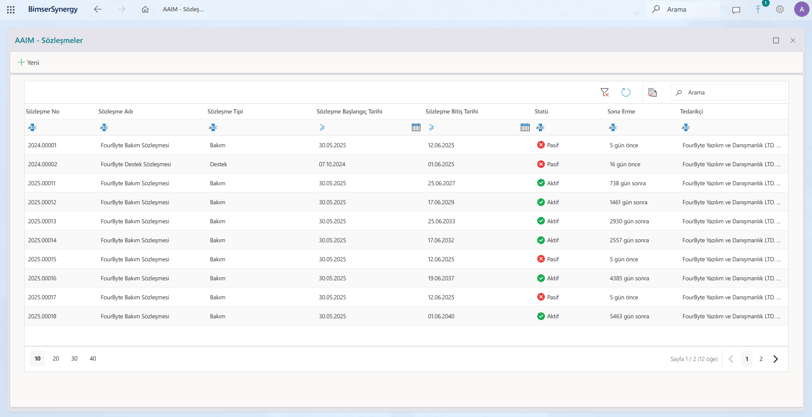
Task: Navigate back with the arrow button
Action: (x=97, y=9)
